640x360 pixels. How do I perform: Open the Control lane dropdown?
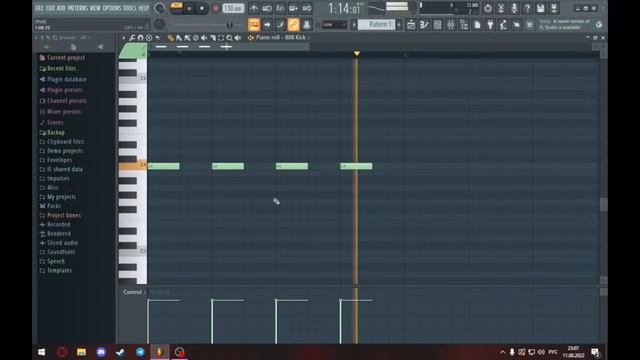point(134,292)
